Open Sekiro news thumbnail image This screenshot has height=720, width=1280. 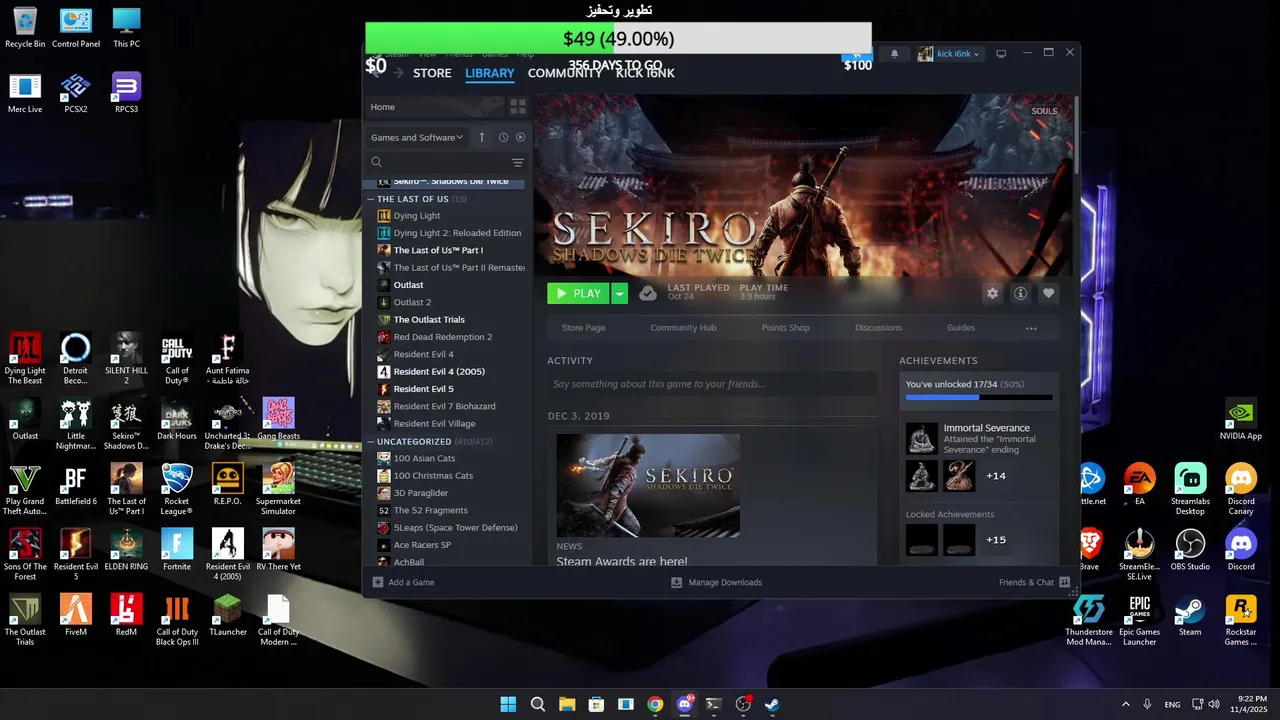648,485
